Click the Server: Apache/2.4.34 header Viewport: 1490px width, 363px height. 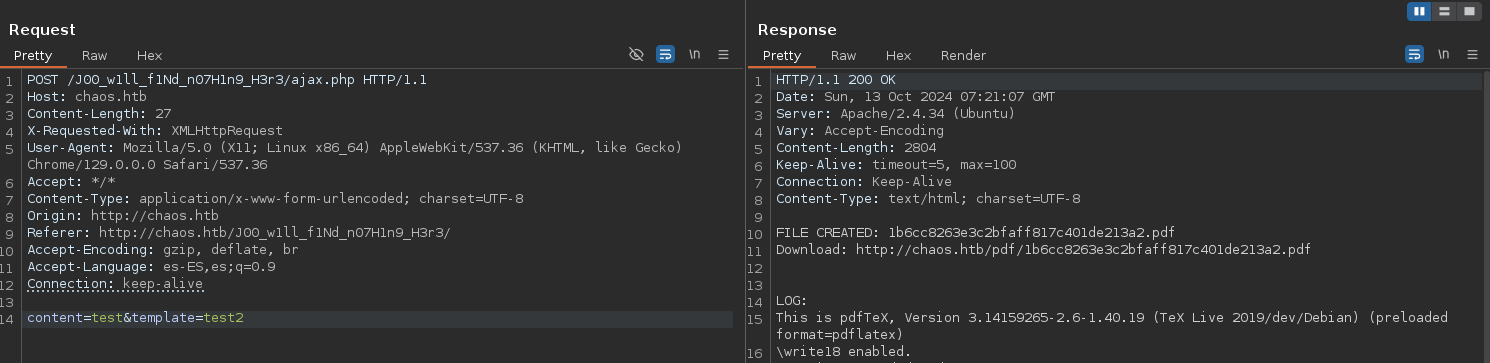click(x=895, y=113)
